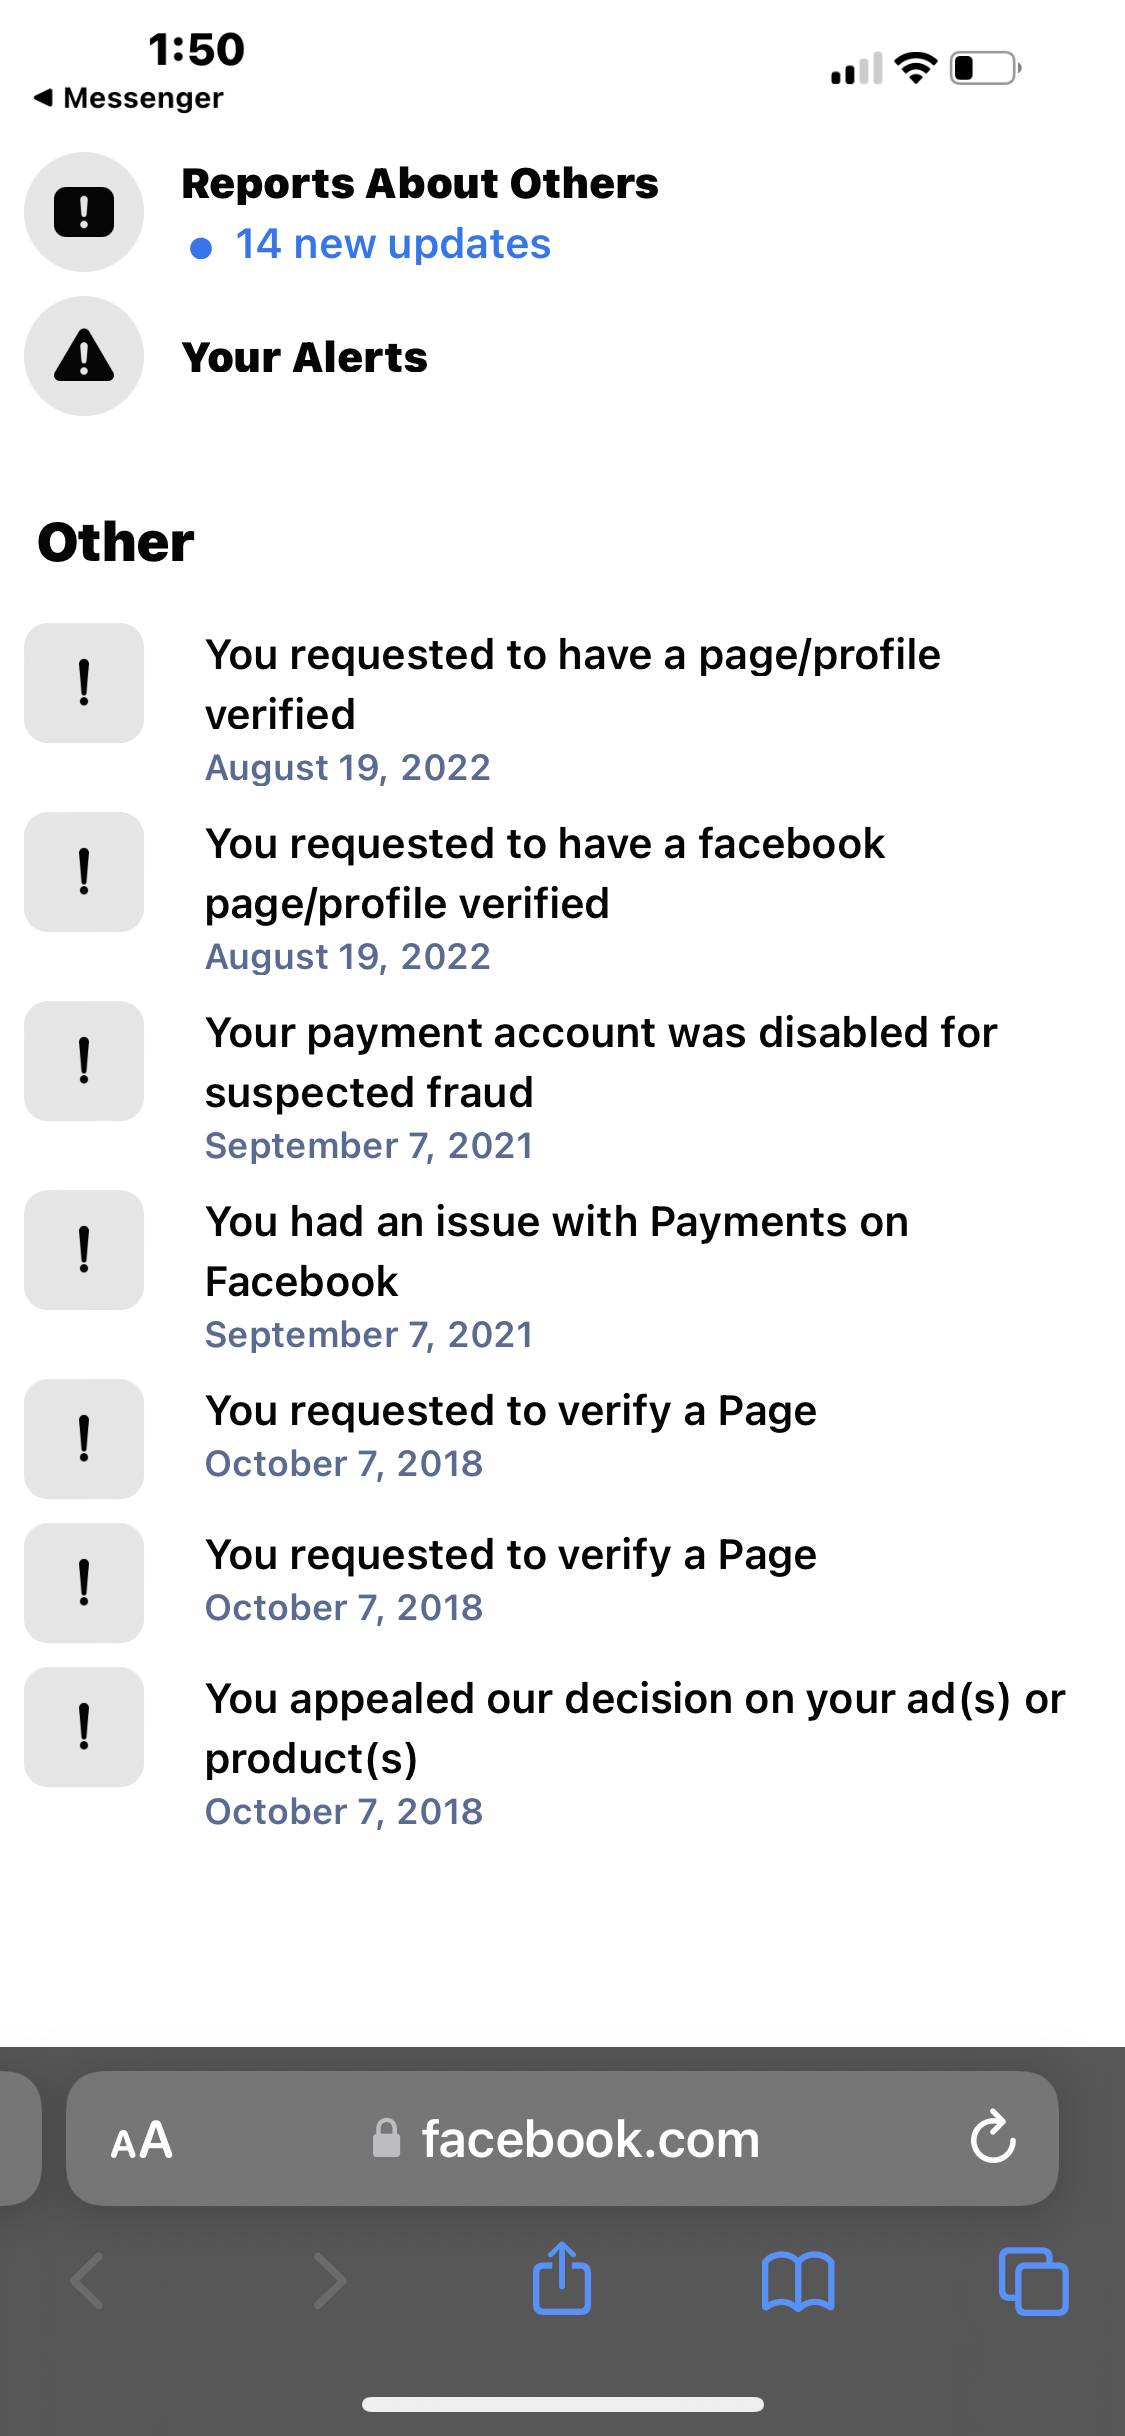Return to Messenger via the back banner
The width and height of the screenshot is (1125, 2436).
[130, 97]
